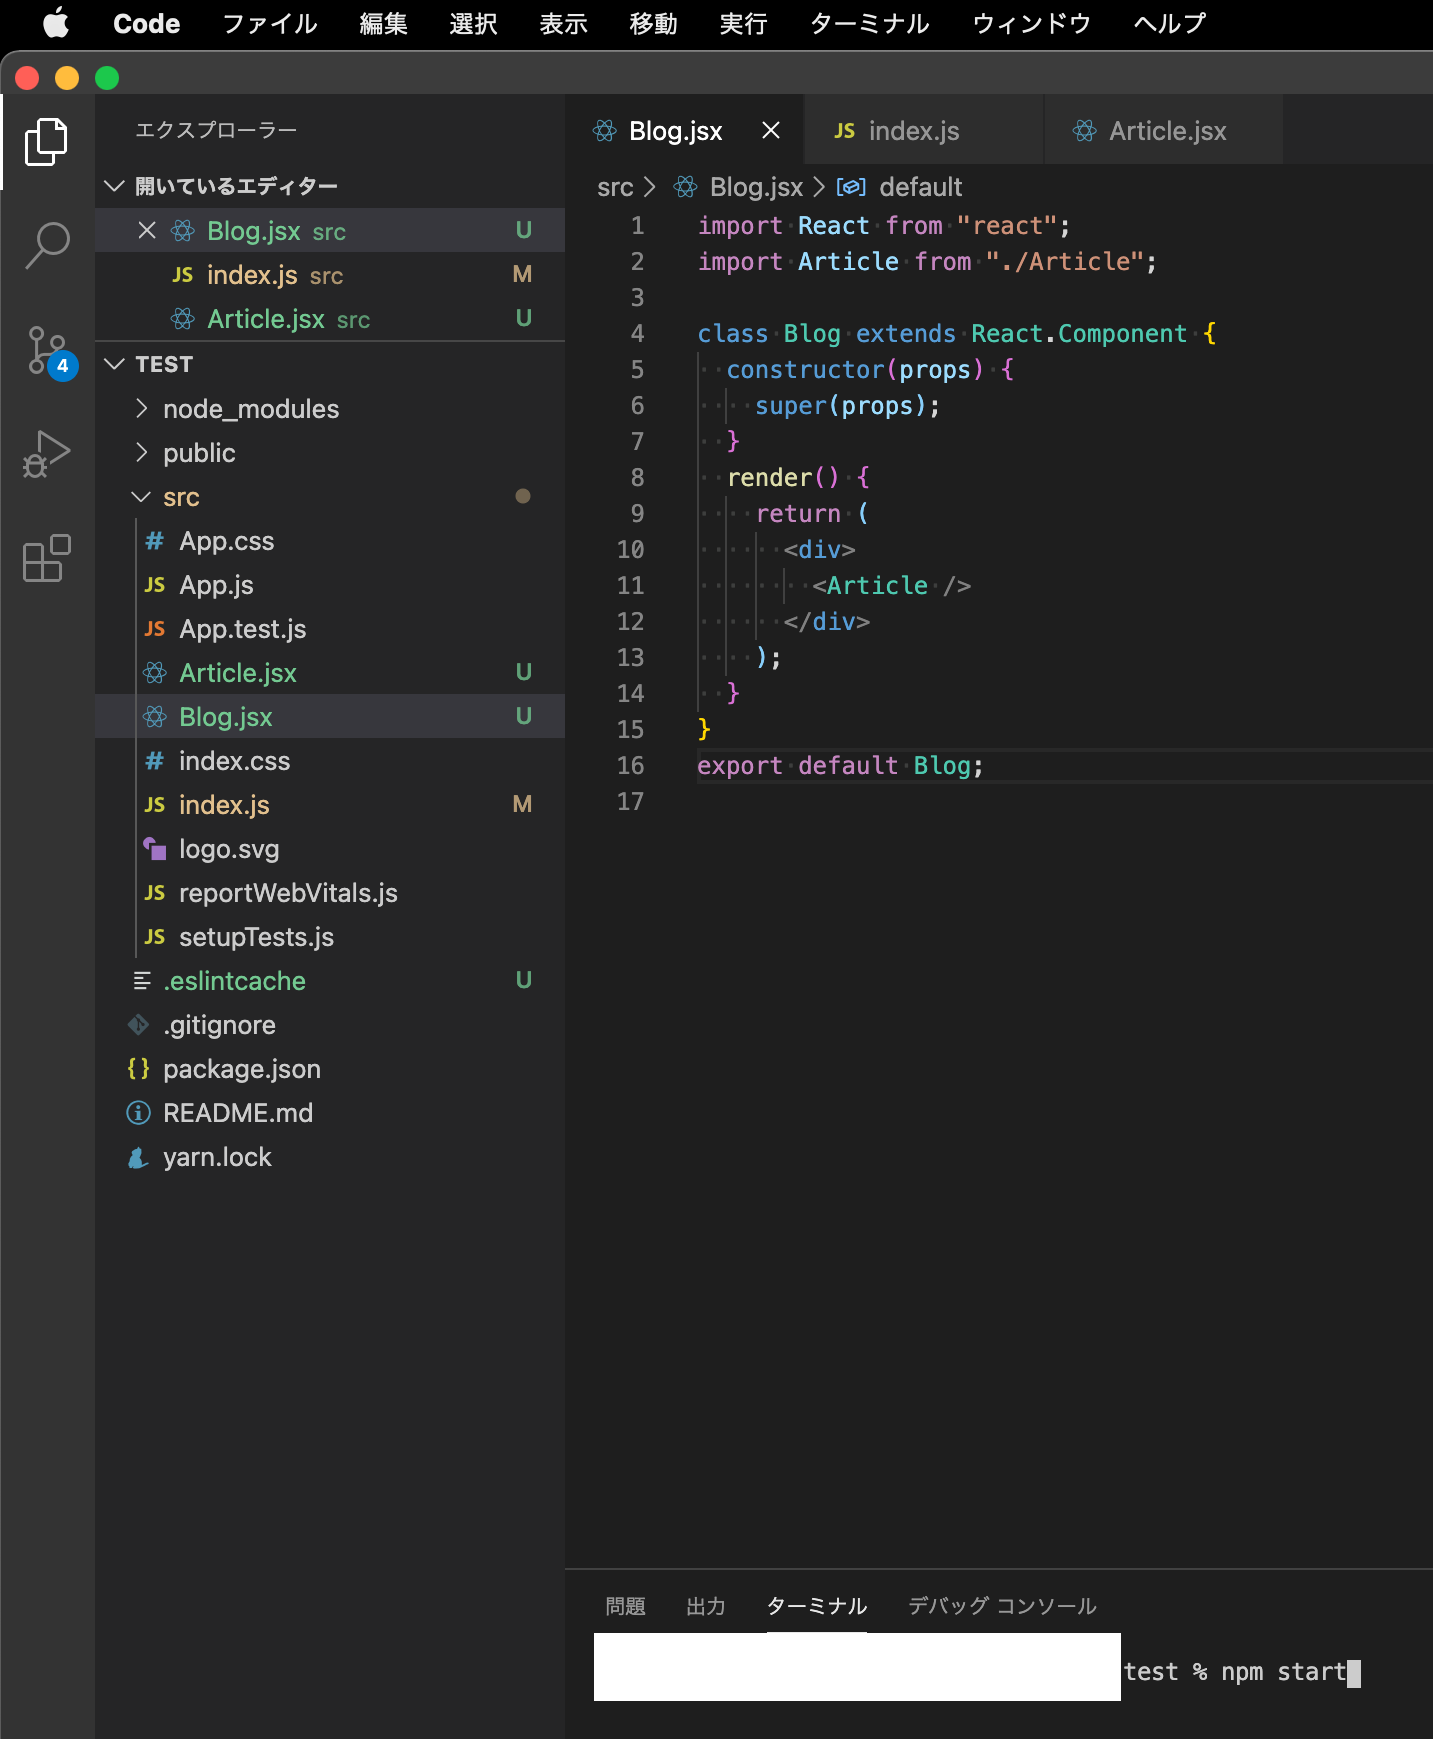Expand the public folder
Screen dimensions: 1433x1739
(141, 452)
